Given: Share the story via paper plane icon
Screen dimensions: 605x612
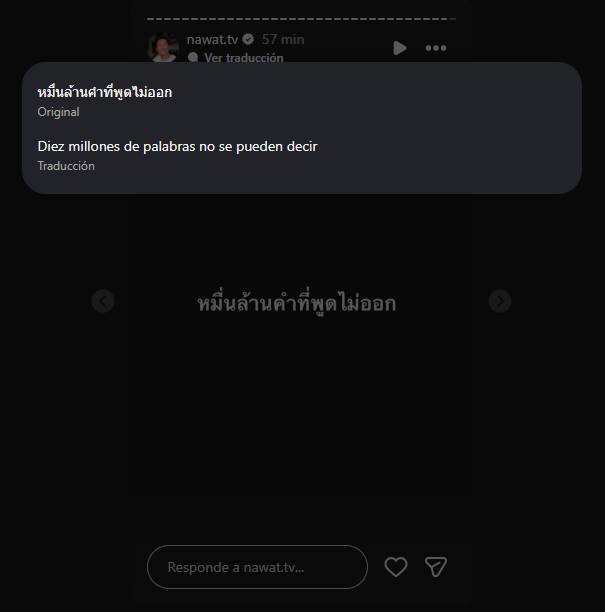Looking at the screenshot, I should click(x=436, y=567).
